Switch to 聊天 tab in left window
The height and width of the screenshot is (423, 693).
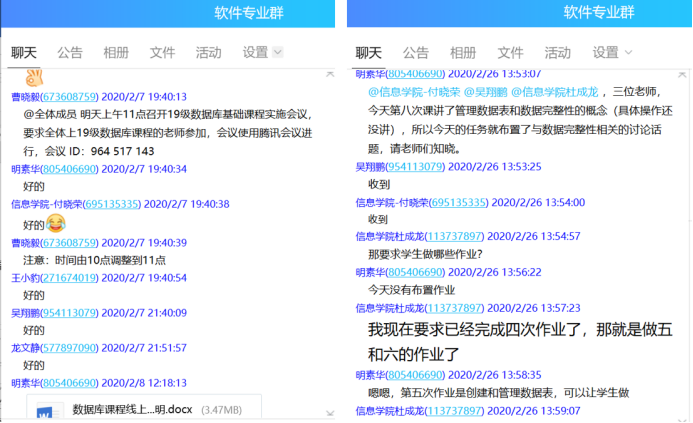pos(24,53)
